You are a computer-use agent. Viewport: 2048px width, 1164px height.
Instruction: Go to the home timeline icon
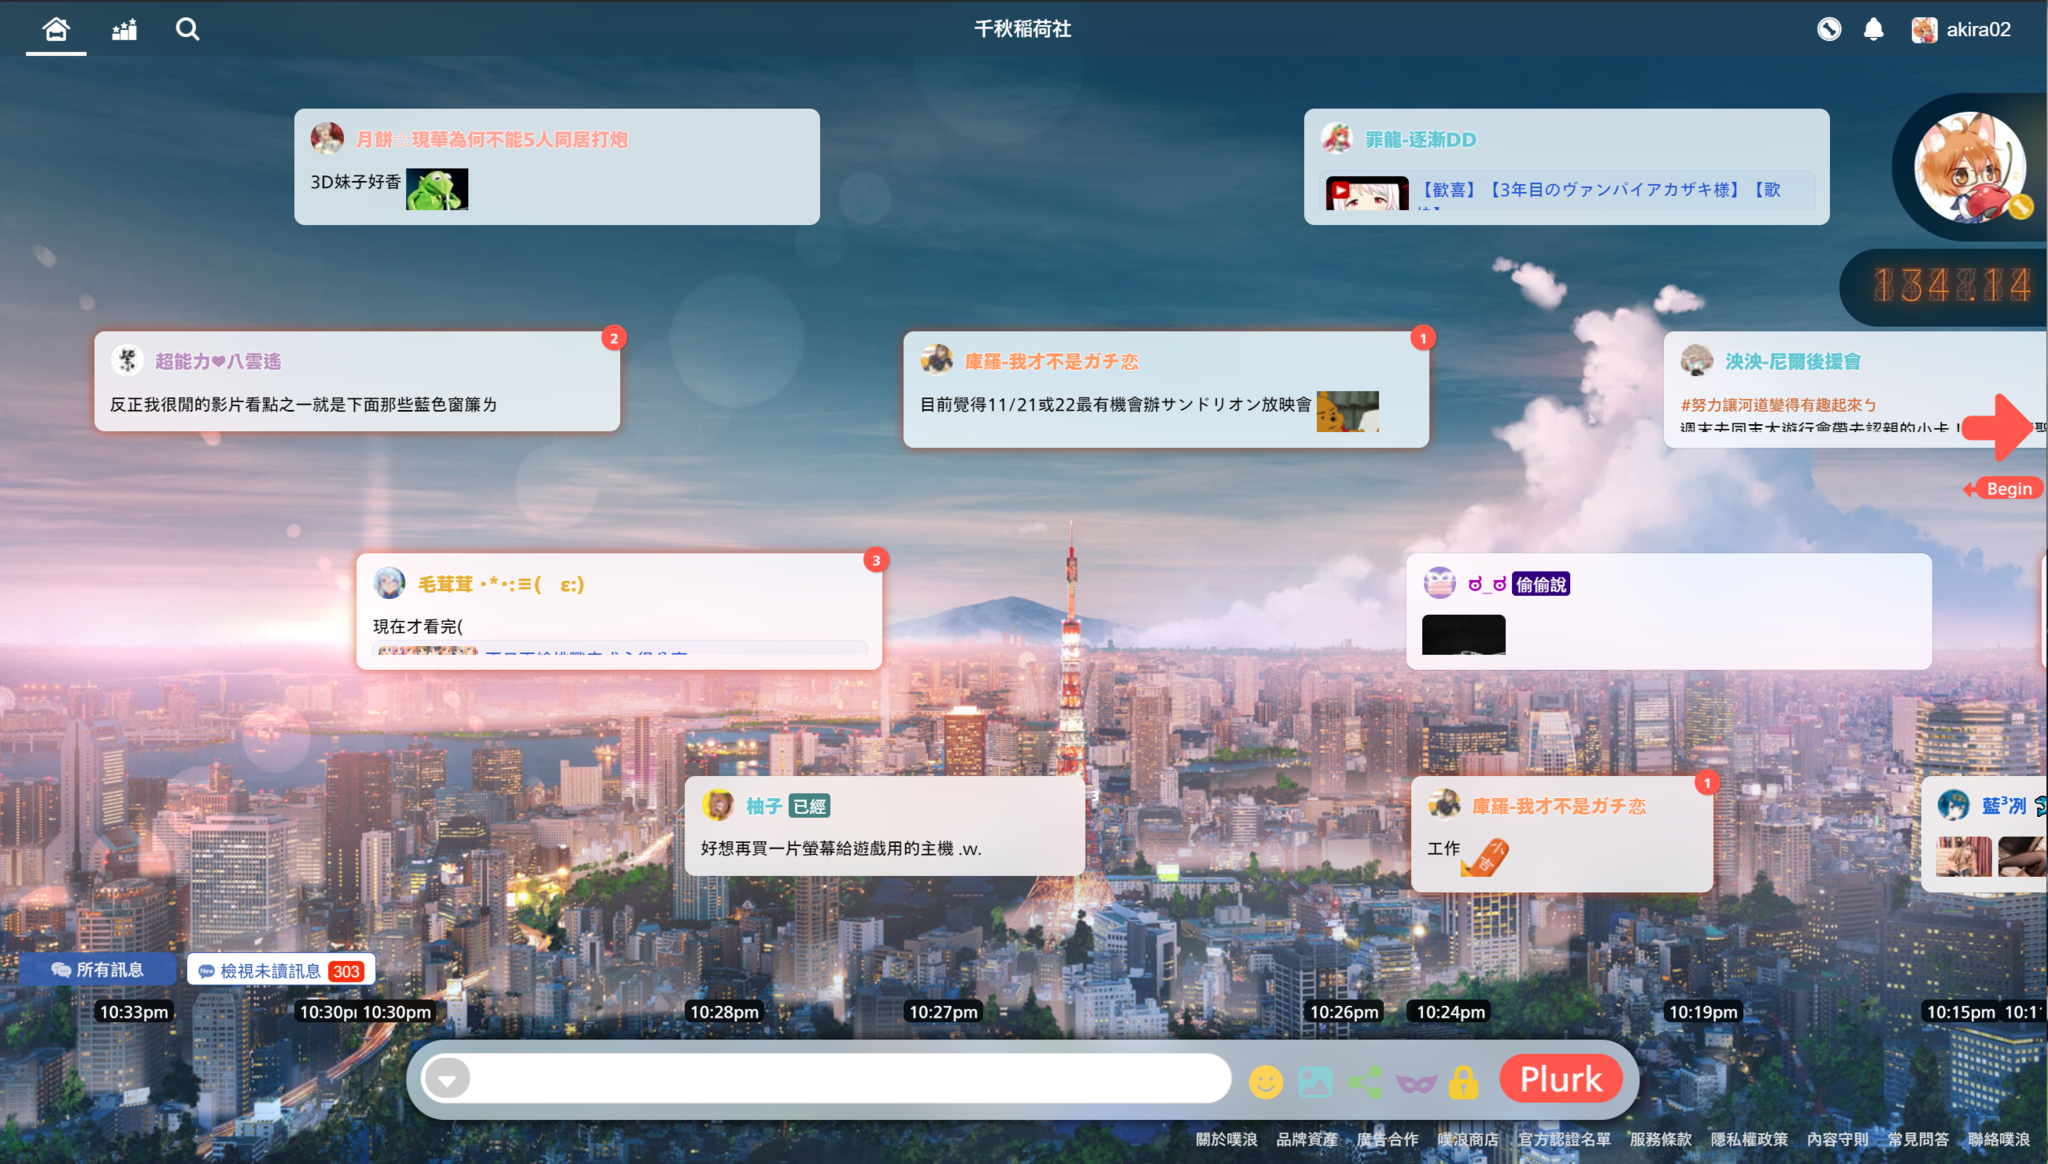pos(56,29)
